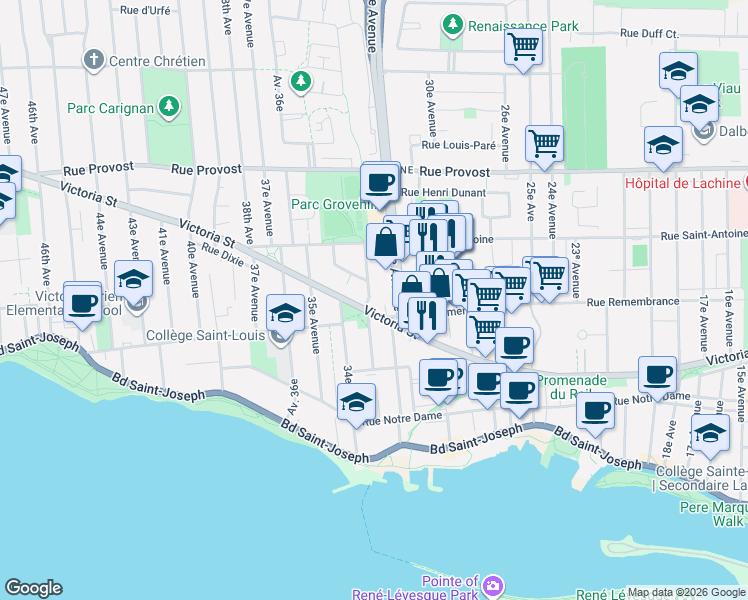This screenshot has height=600, width=748.
Task: Select the Rue Dixie street label
Action: point(223,255)
